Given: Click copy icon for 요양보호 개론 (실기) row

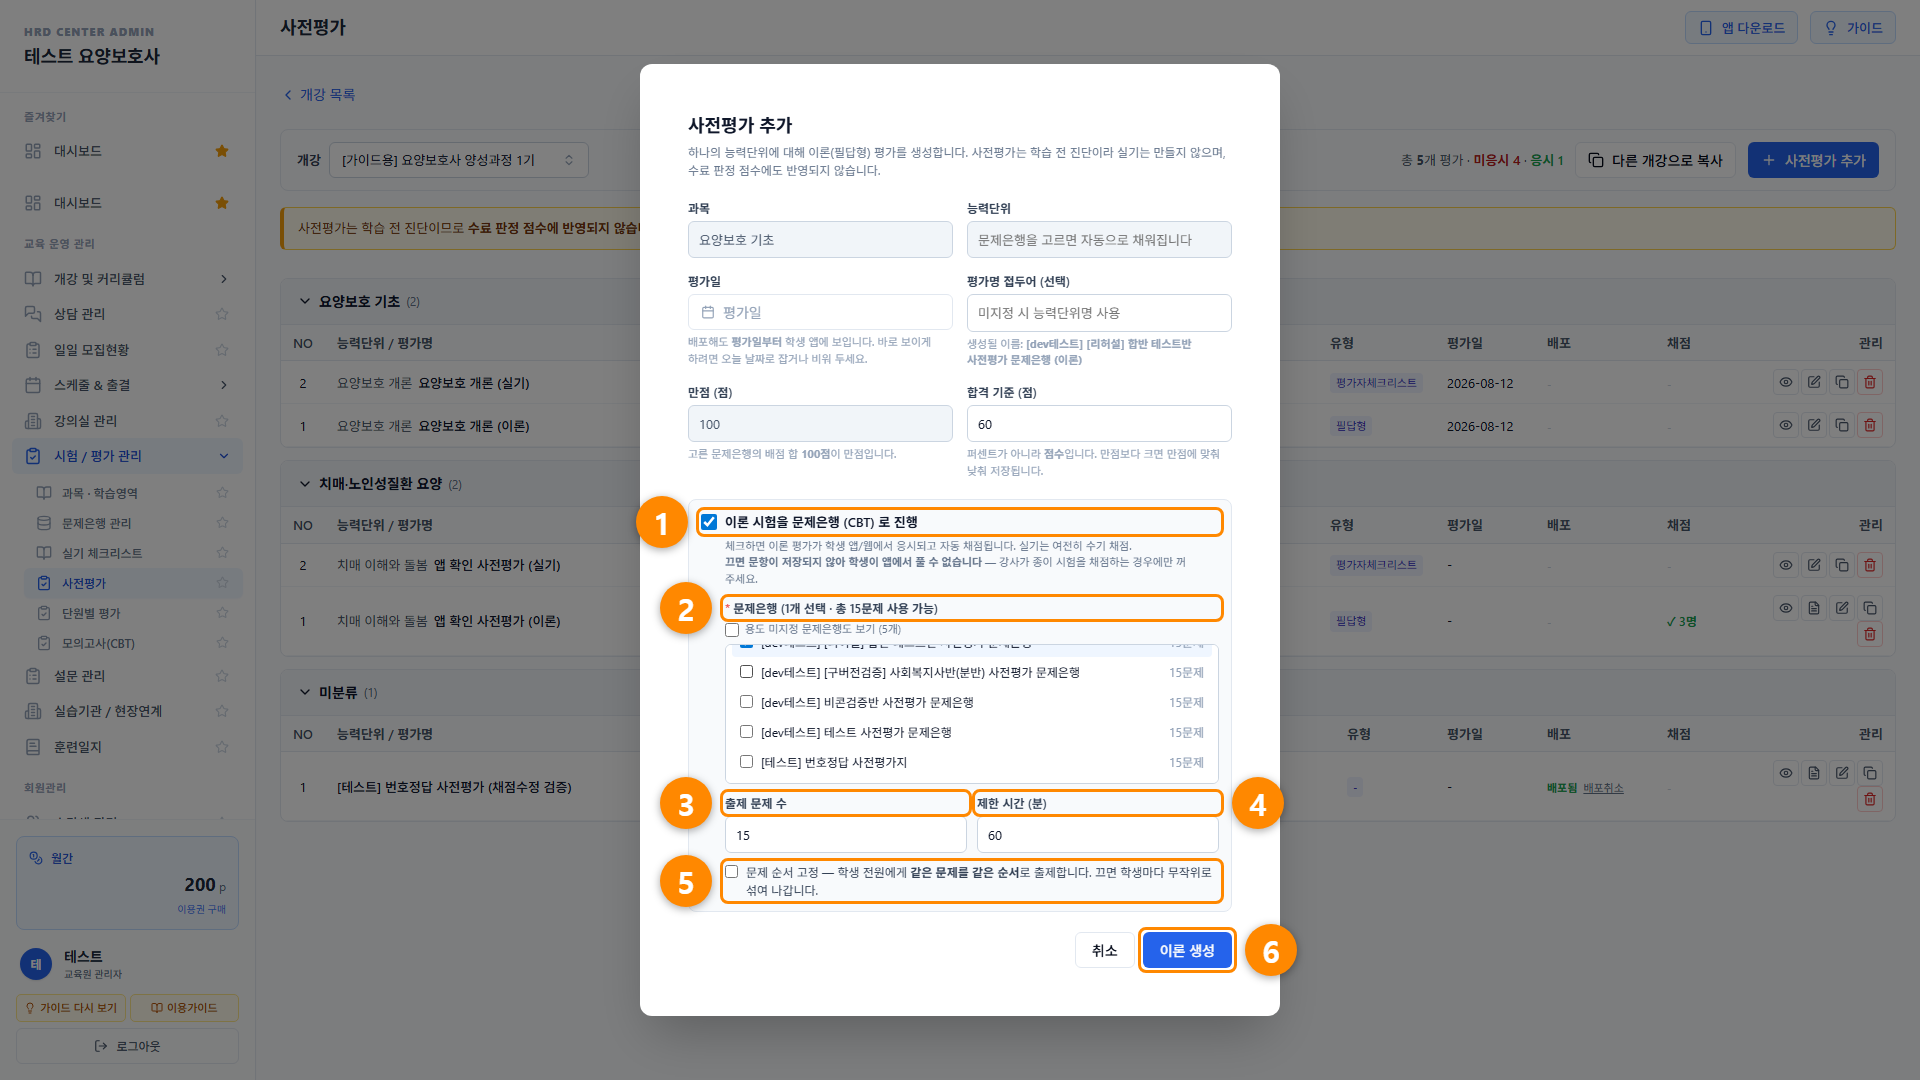Looking at the screenshot, I should [x=1841, y=382].
